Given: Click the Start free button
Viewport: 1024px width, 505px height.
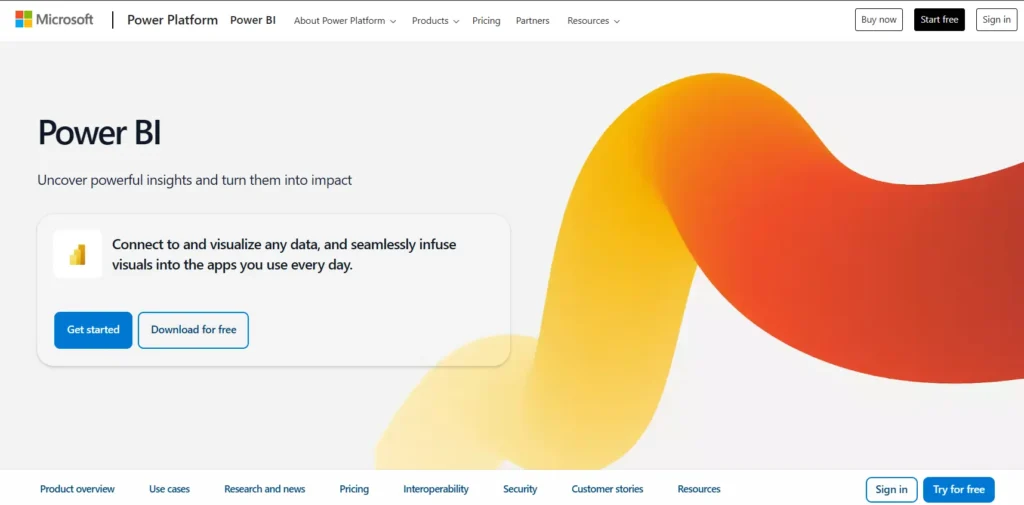Looking at the screenshot, I should point(939,20).
